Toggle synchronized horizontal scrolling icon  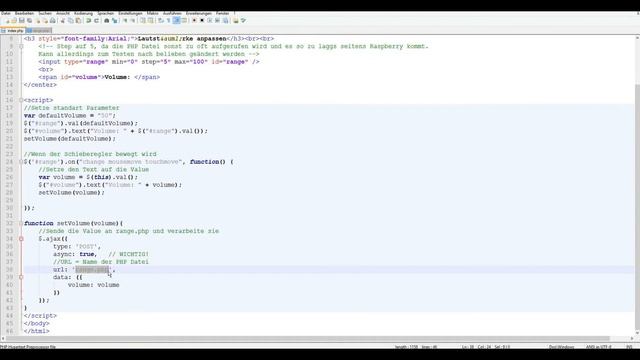coord(151,20)
